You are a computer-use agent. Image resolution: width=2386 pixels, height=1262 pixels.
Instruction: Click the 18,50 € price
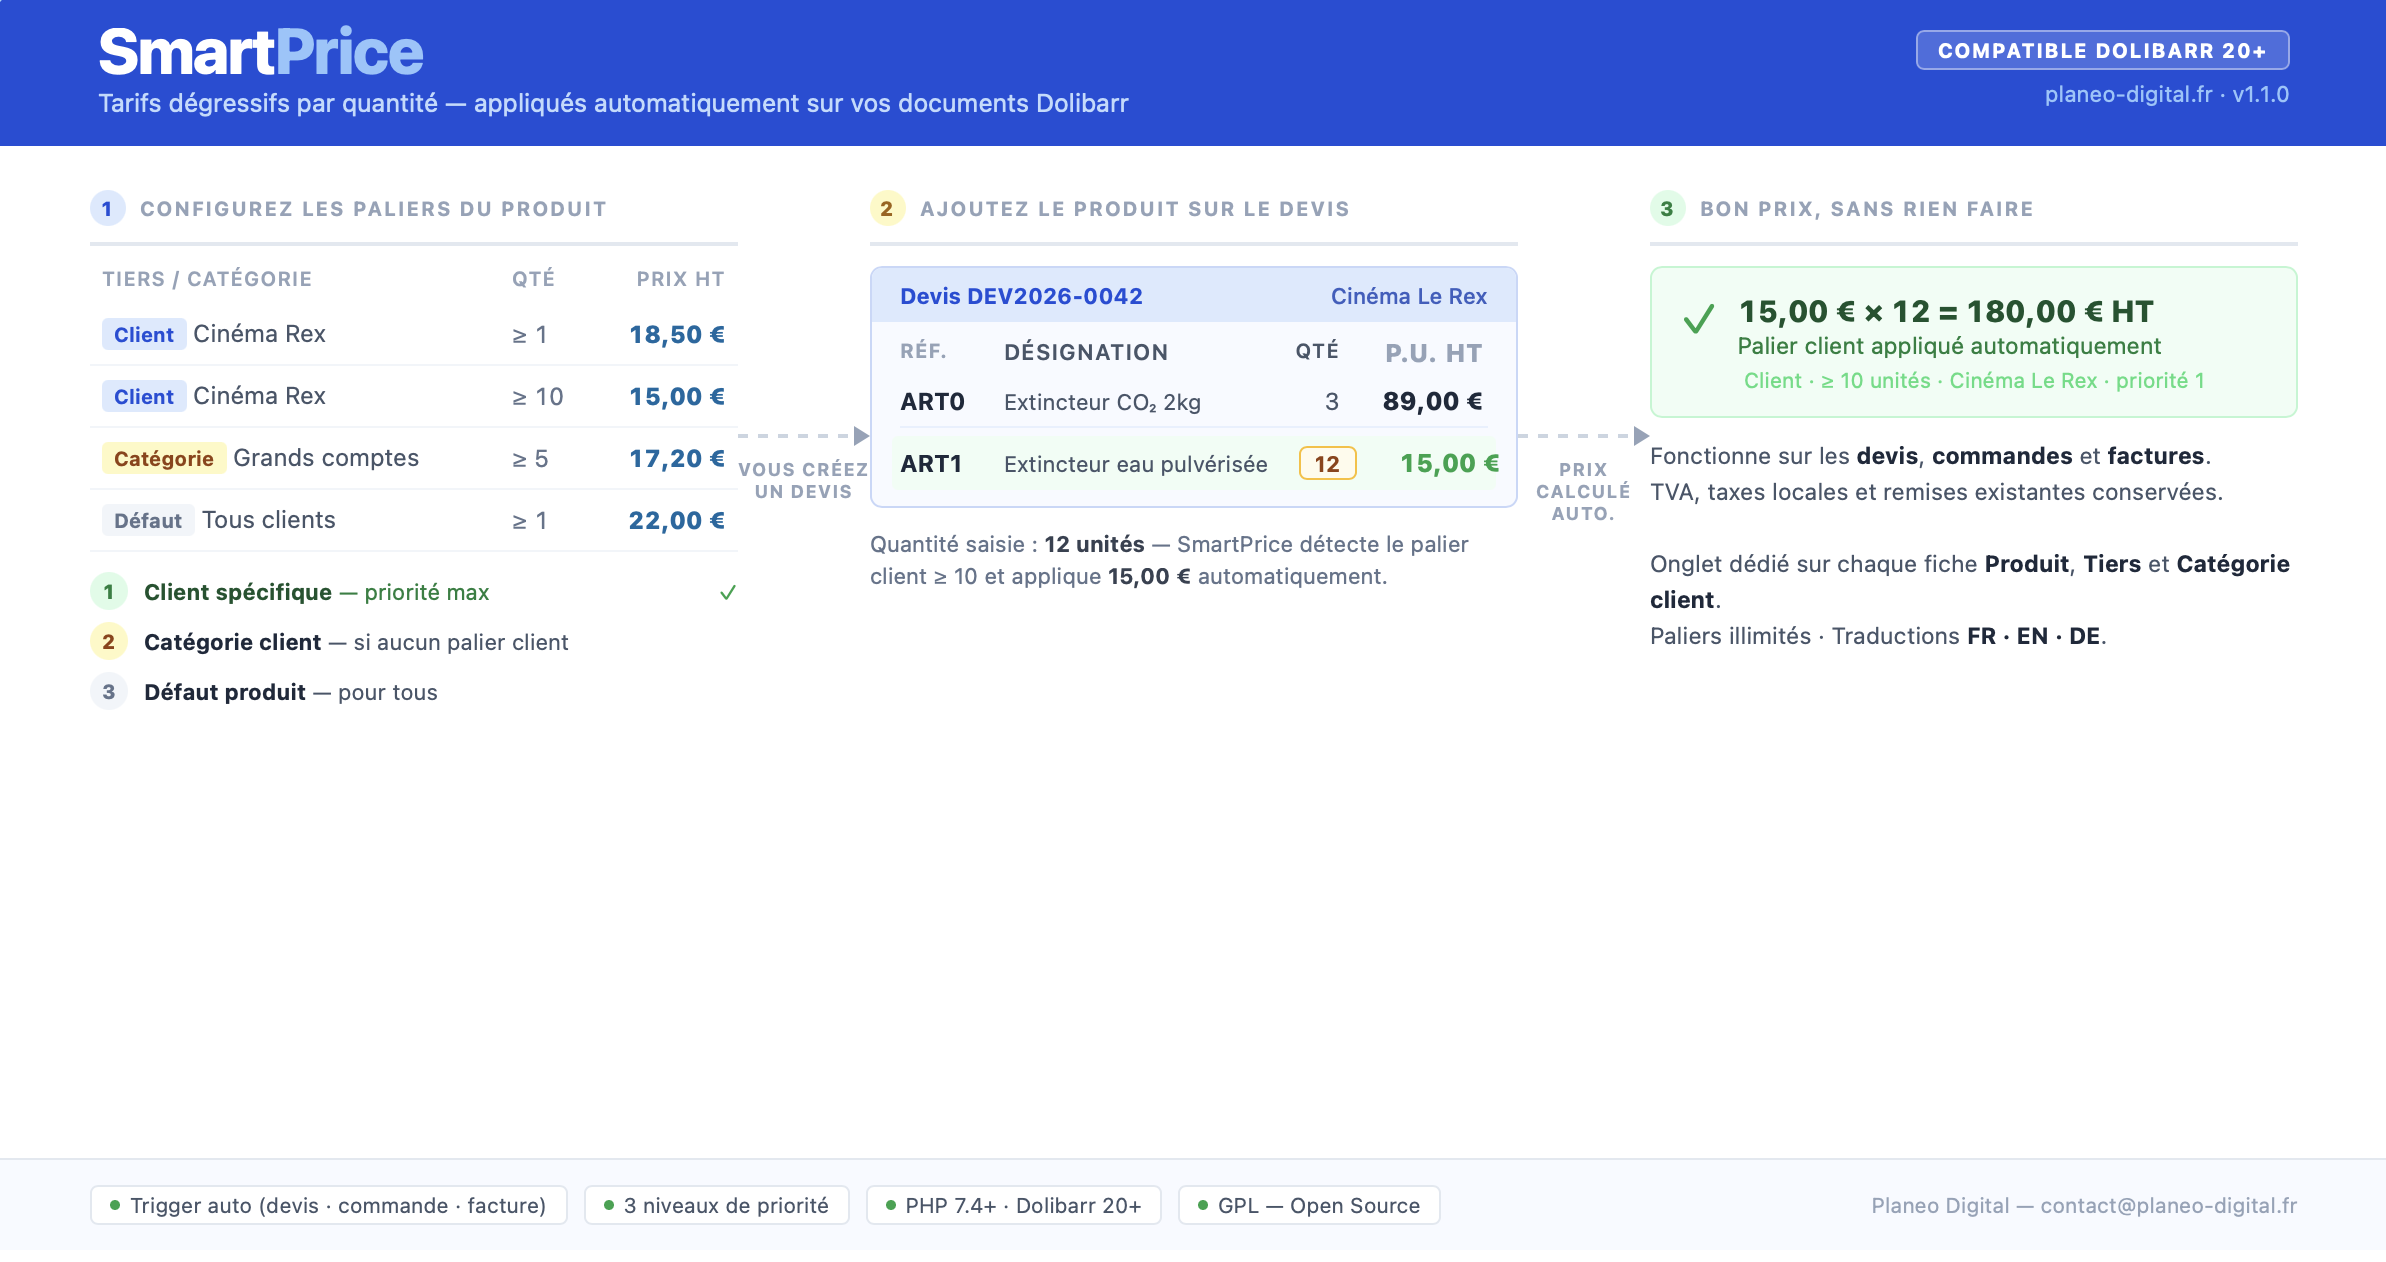pyautogui.click(x=677, y=334)
